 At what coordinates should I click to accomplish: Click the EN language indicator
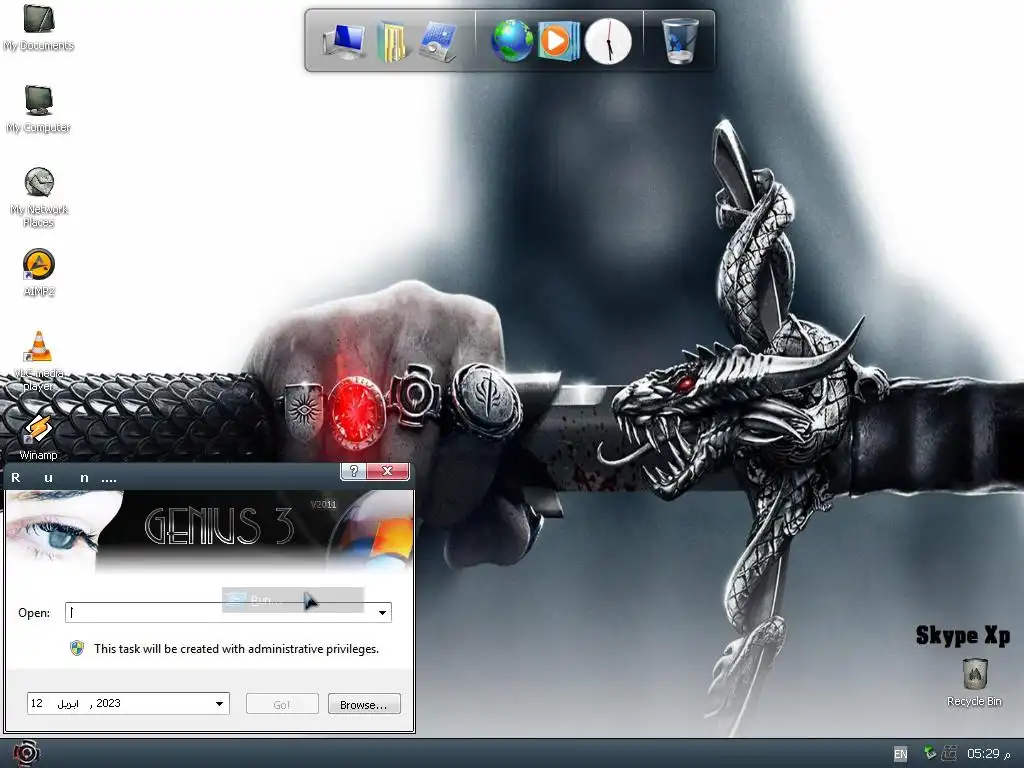900,754
